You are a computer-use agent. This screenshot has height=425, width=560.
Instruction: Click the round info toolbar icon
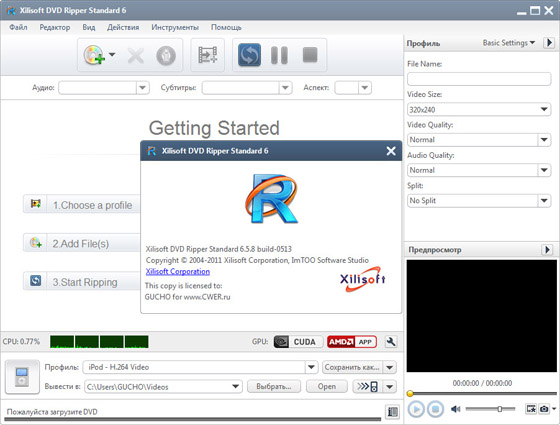tap(166, 56)
